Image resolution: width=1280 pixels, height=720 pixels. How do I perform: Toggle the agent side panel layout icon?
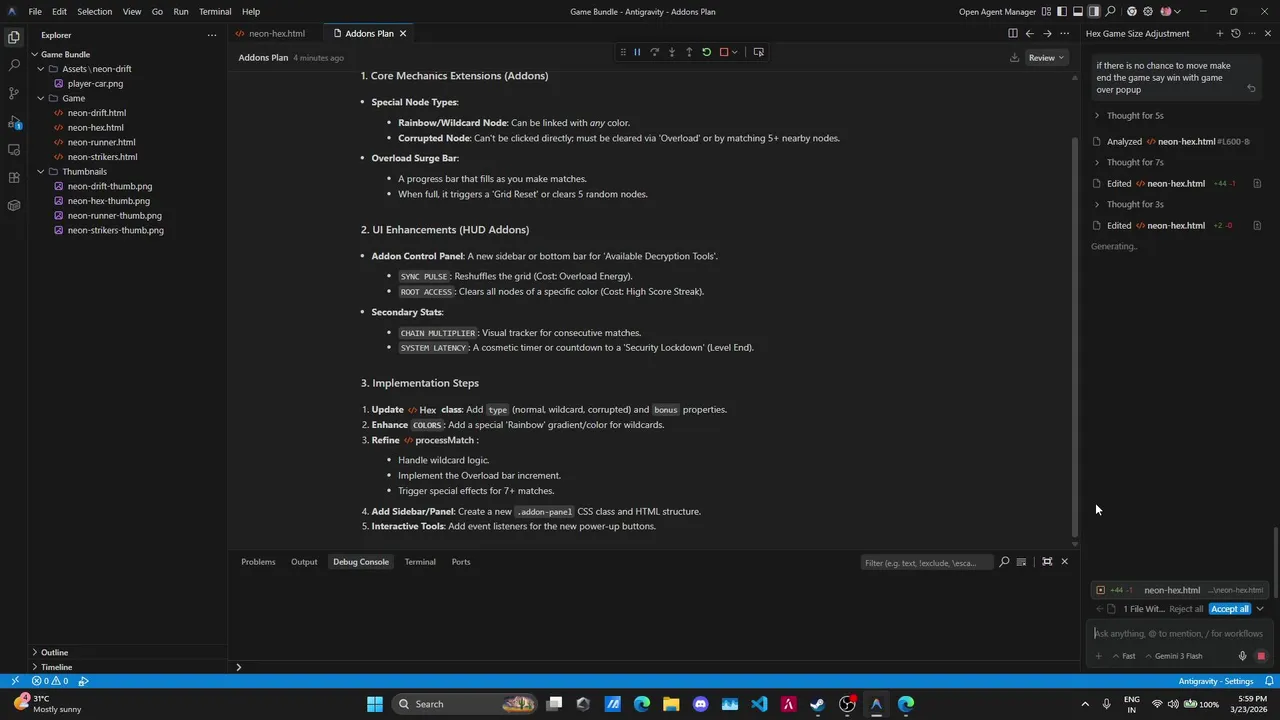click(1094, 12)
